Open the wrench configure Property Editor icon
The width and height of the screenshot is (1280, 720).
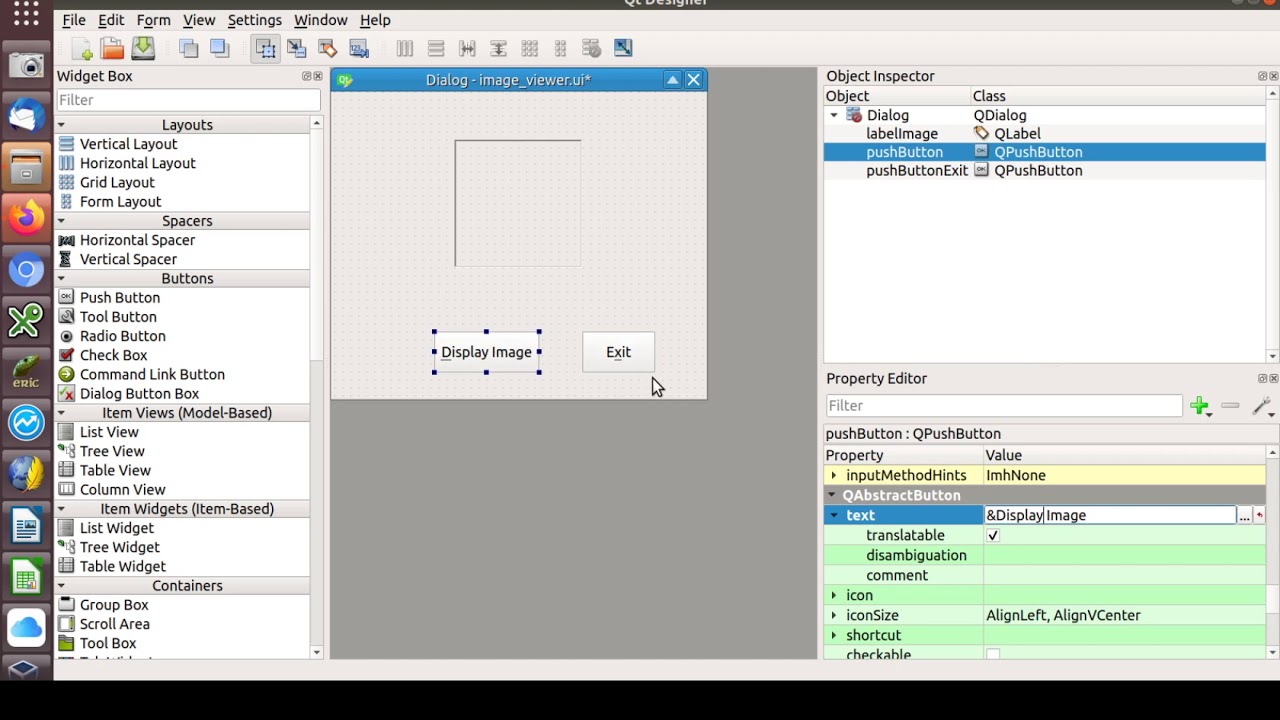1261,406
